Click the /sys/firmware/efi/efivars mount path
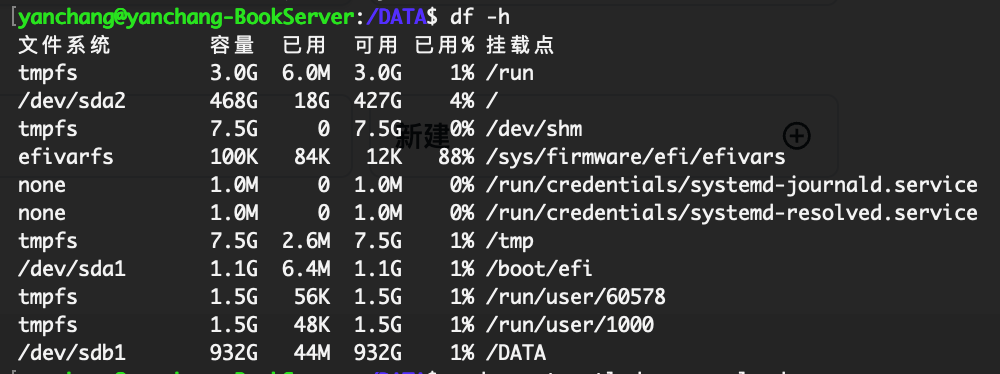This screenshot has height=374, width=1000. 635,156
